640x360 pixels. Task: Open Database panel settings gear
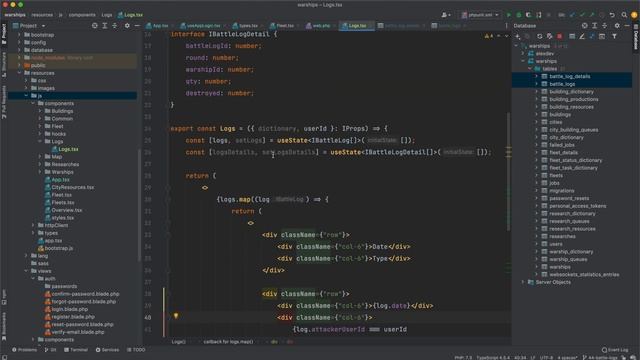(x=617, y=25)
